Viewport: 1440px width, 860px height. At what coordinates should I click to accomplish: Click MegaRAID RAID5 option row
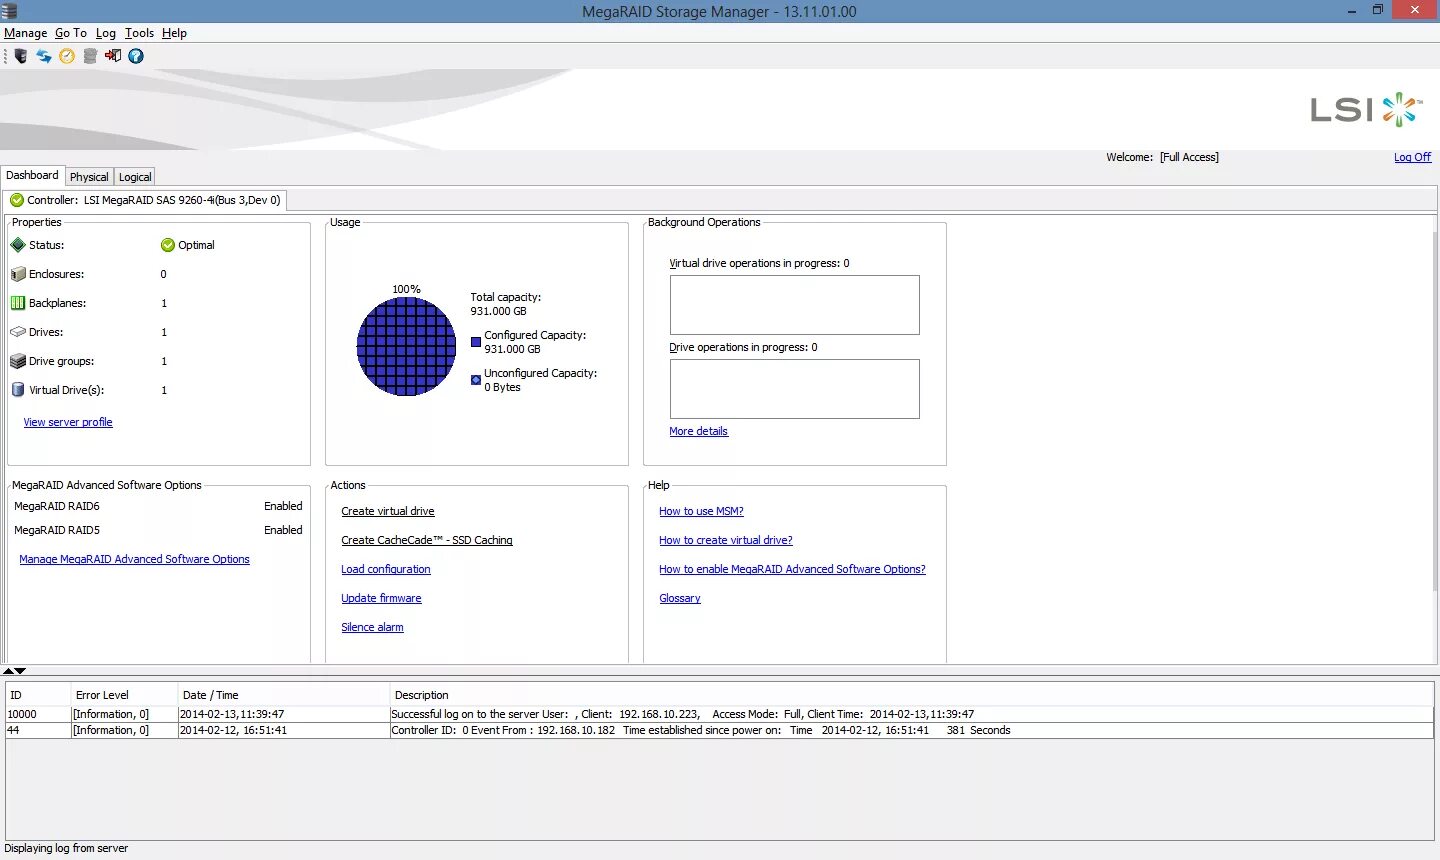(x=158, y=530)
